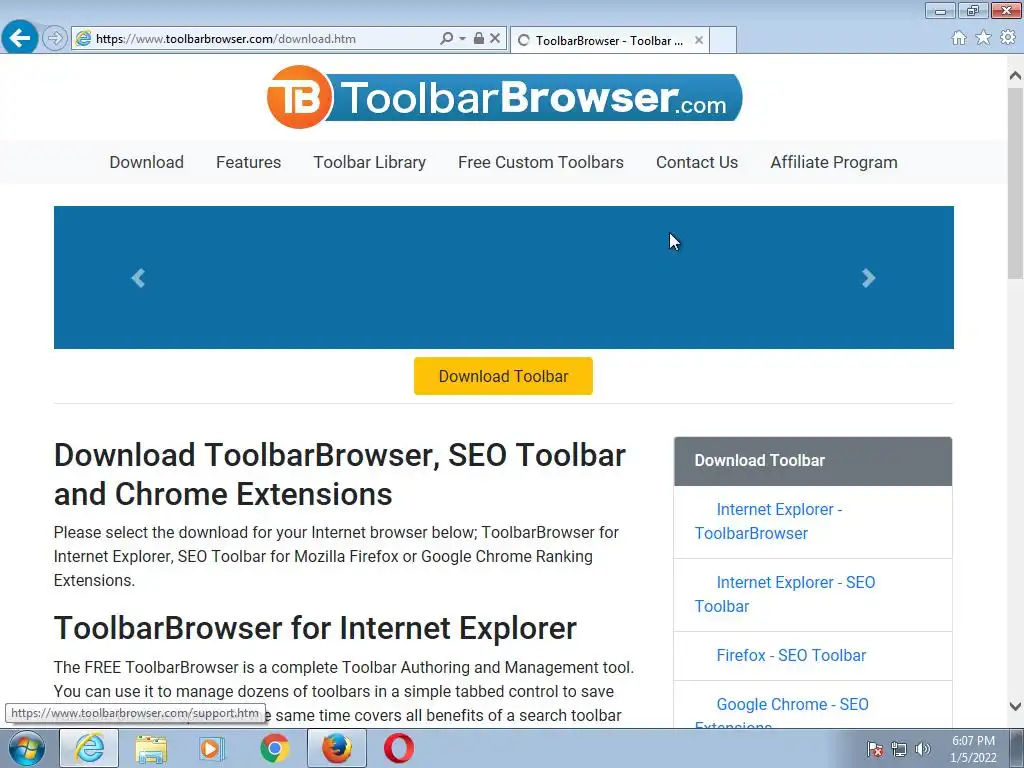Screen dimensions: 1024x768
Task: Open Firefox from taskbar
Action: point(337,748)
